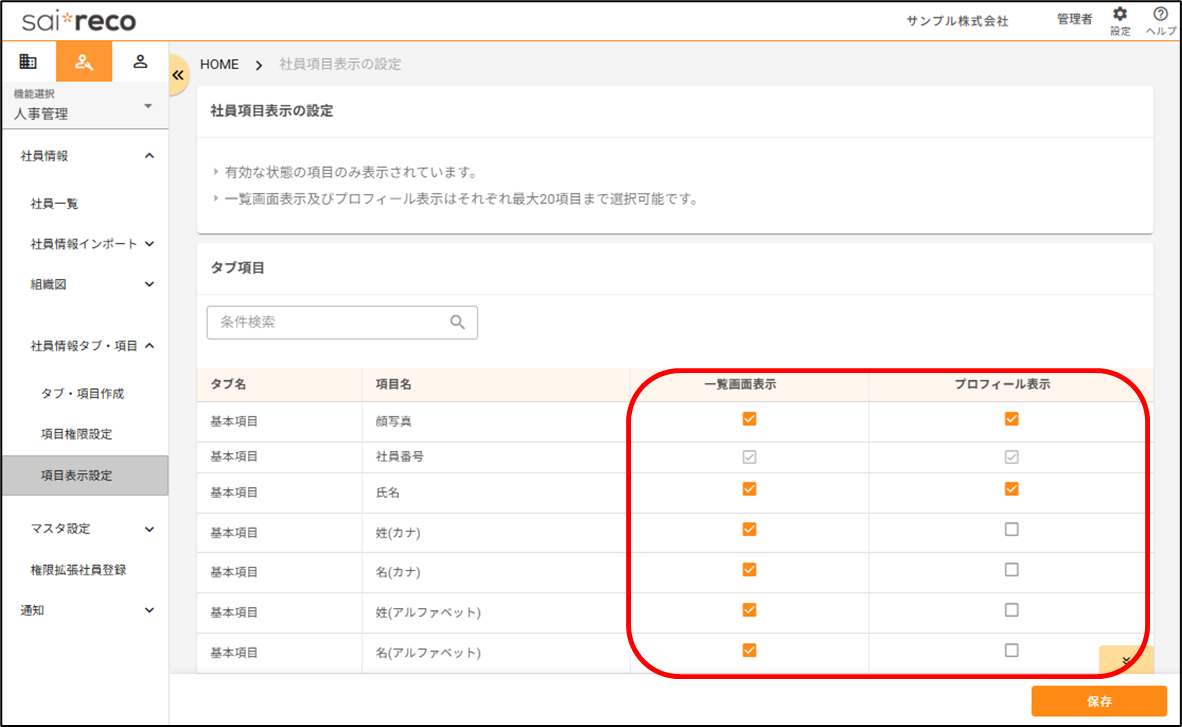The width and height of the screenshot is (1182, 727).
Task: Select タブ・項目作成 menu item
Action: coord(83,394)
